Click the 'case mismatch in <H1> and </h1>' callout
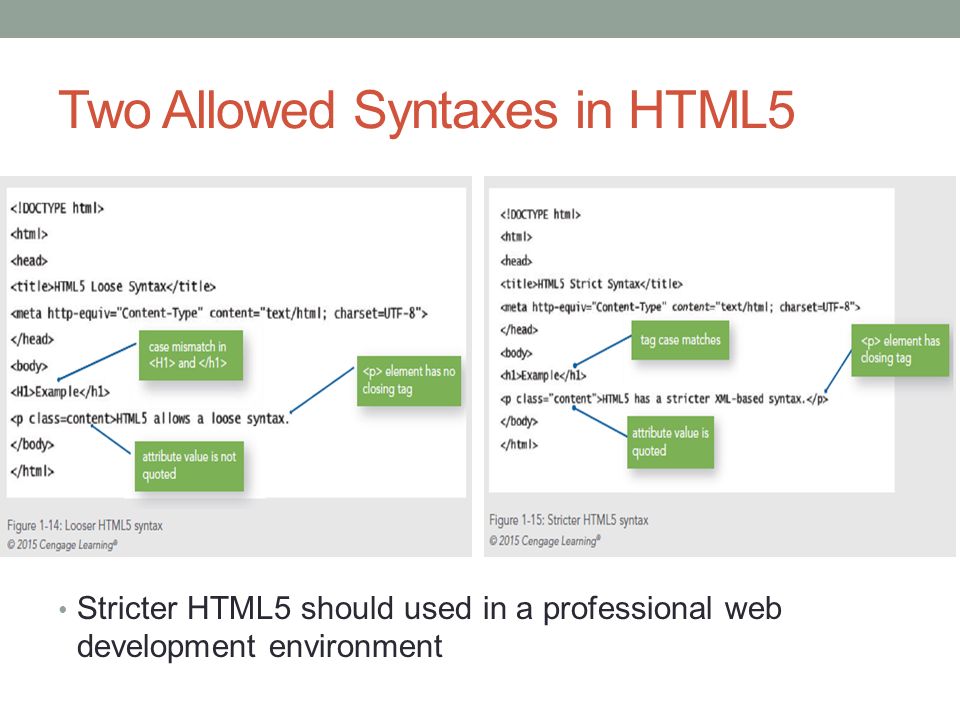Screen dimensions: 960x720 [x=191, y=355]
